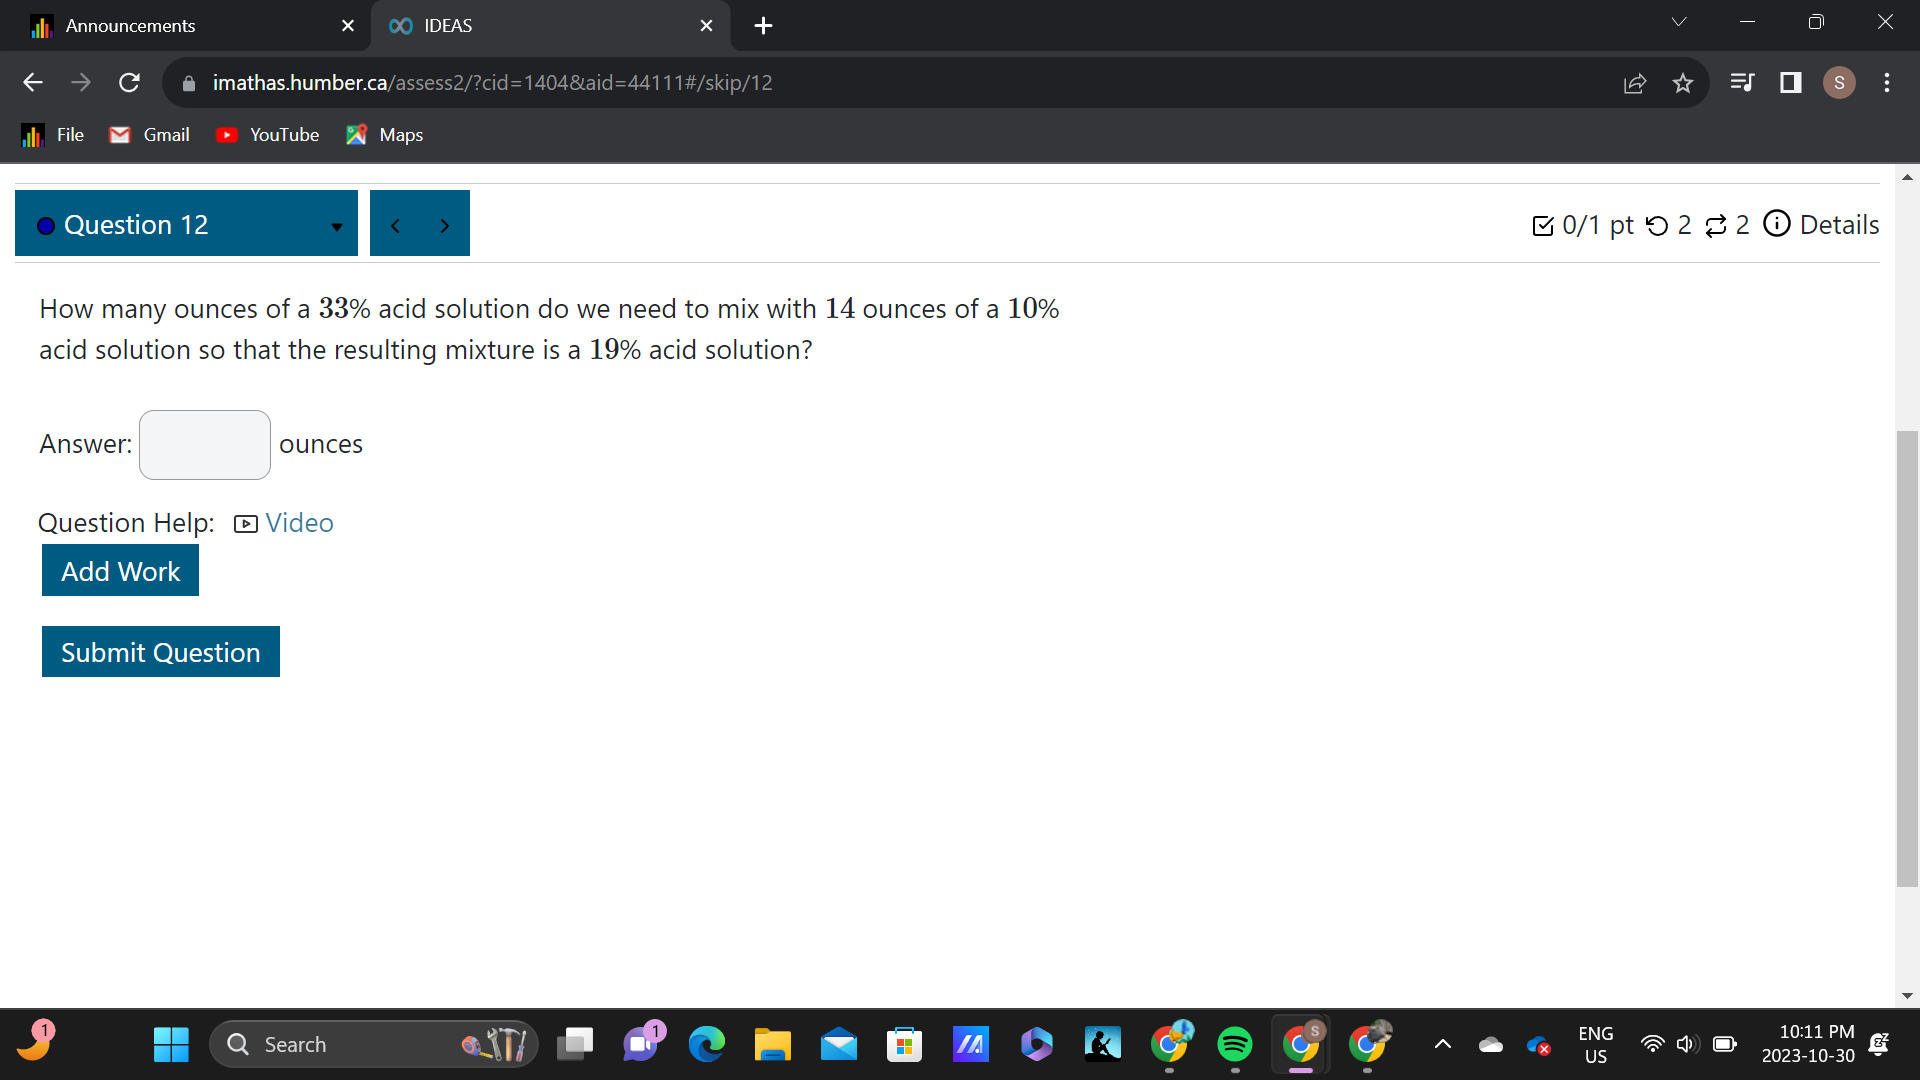The width and height of the screenshot is (1920, 1080).
Task: Go to next question arrow
Action: click(445, 226)
